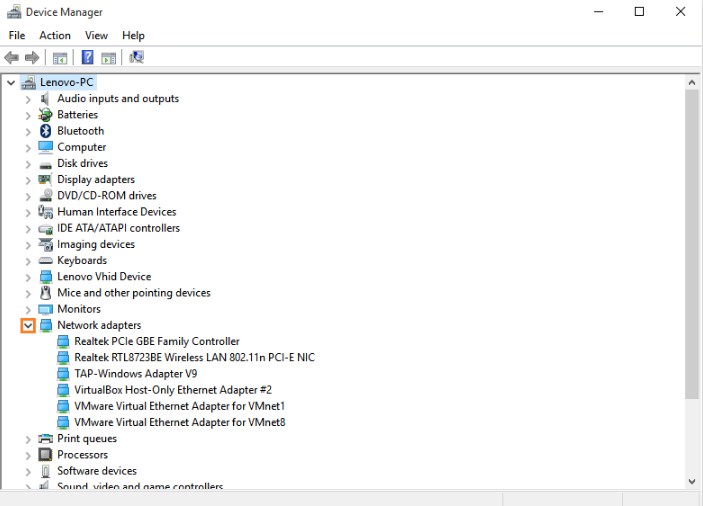Select VMware Virtual Ethernet Adapter for VMnet8
703x506 pixels.
pyautogui.click(x=179, y=422)
